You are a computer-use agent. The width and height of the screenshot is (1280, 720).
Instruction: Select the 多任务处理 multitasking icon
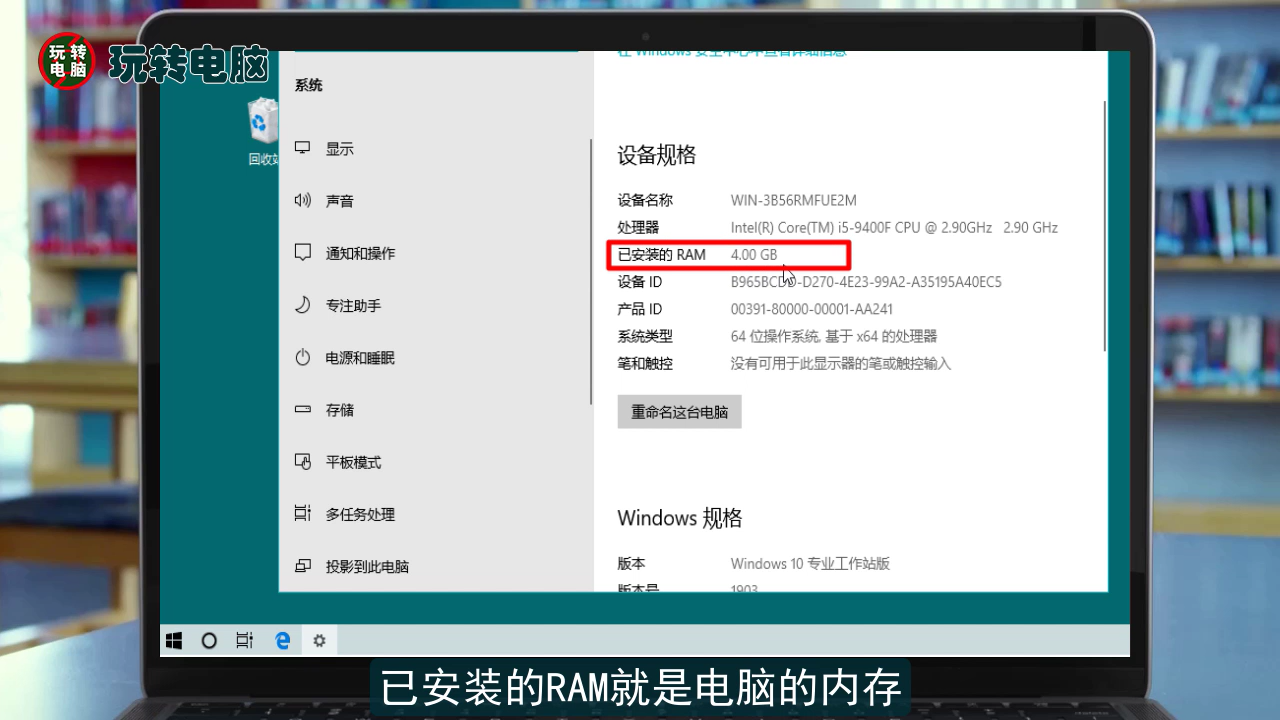coord(303,513)
